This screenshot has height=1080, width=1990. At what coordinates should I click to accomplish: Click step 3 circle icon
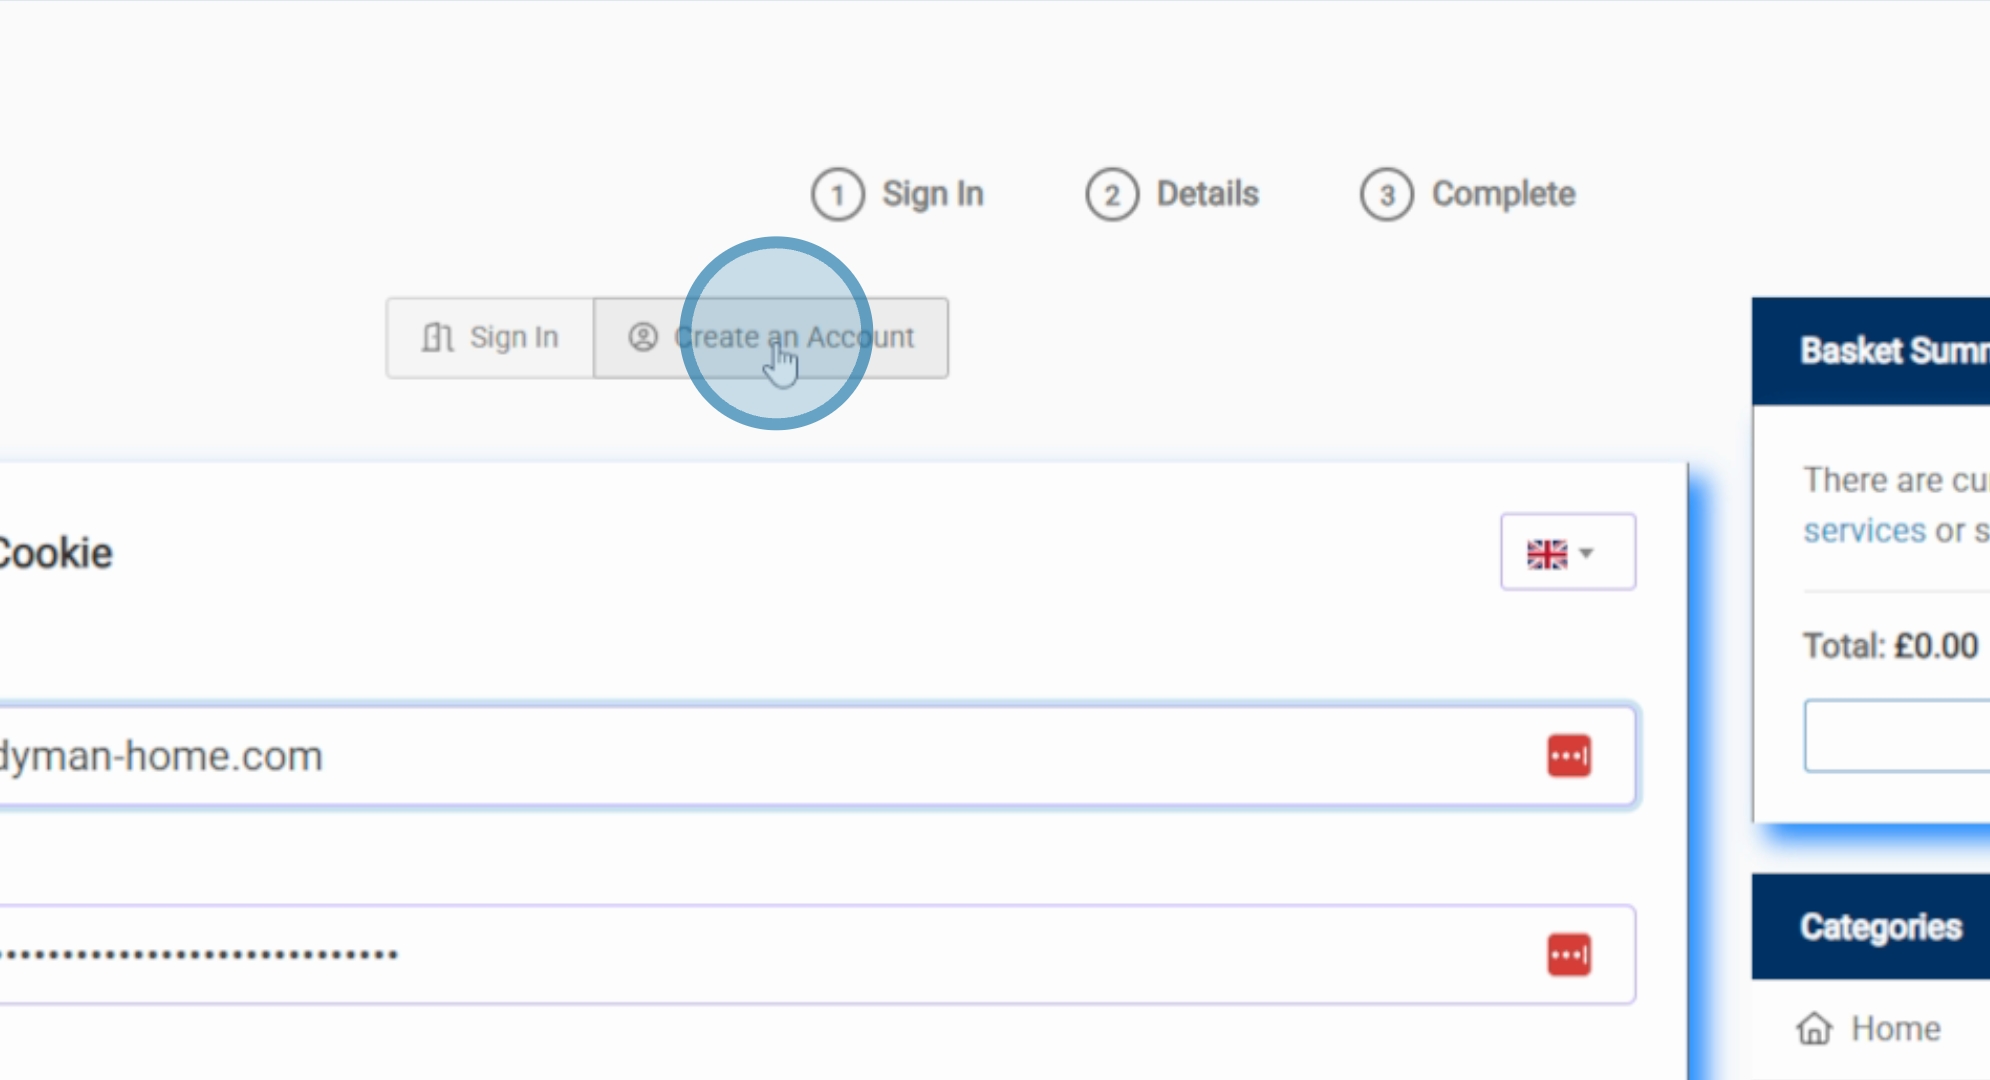[1386, 195]
